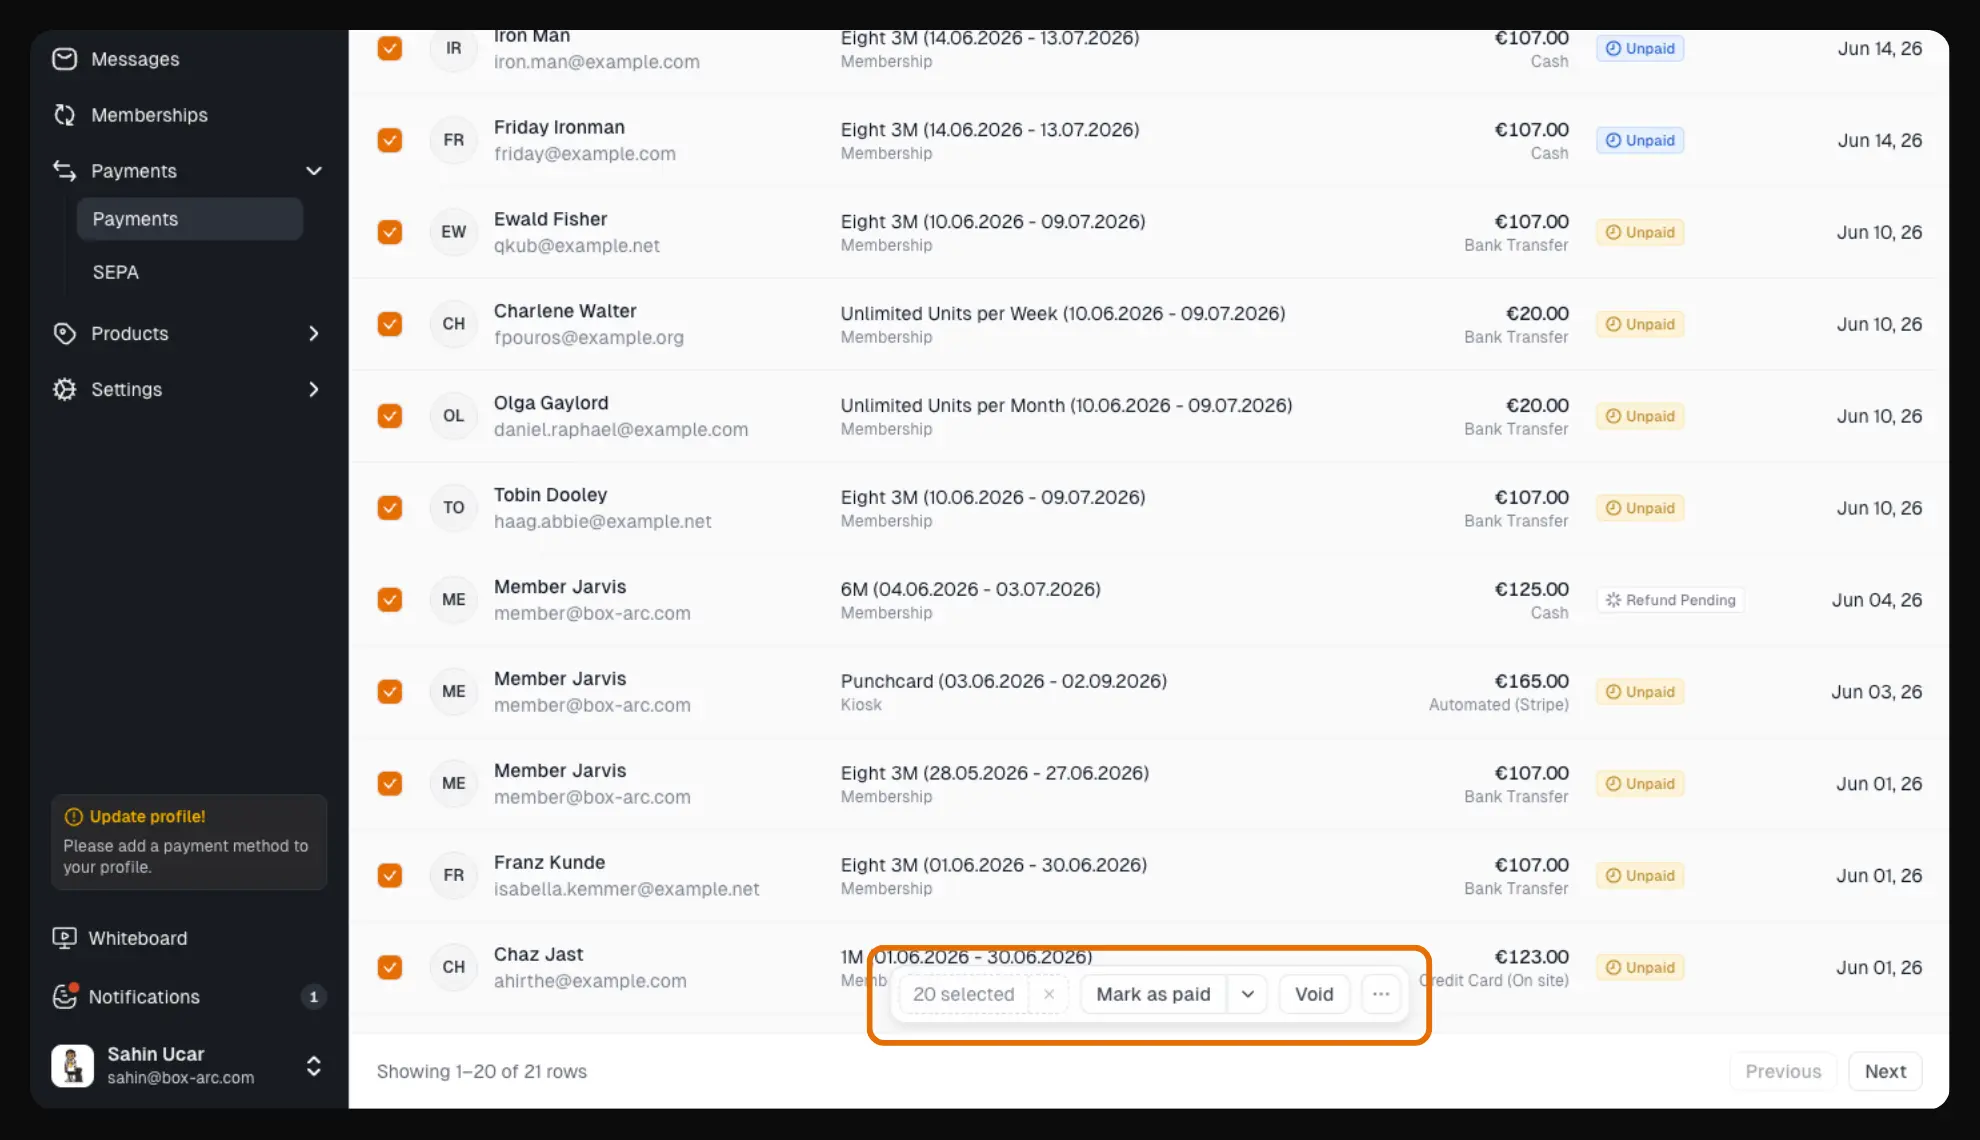Click the Void button
Image resolution: width=1980 pixels, height=1140 pixels.
coord(1314,994)
